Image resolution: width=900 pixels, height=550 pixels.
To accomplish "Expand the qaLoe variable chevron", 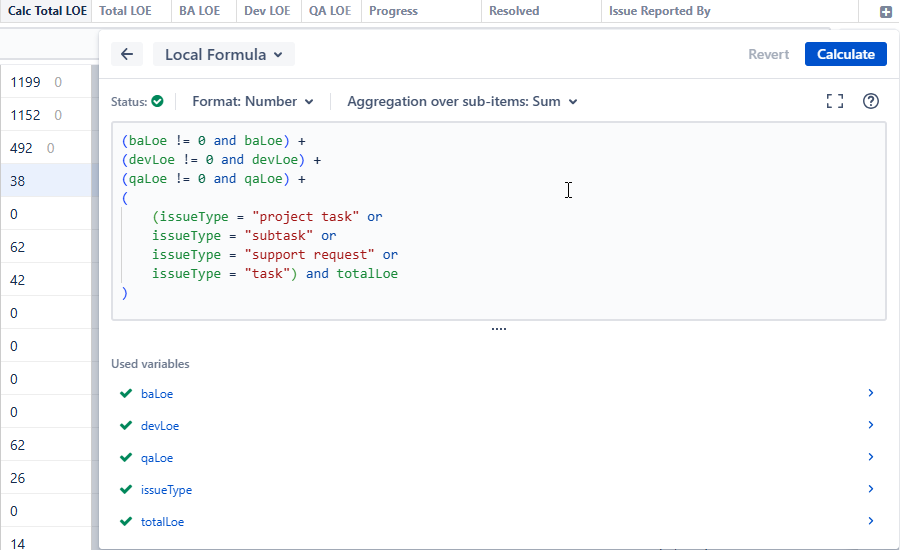I will click(x=871, y=457).
